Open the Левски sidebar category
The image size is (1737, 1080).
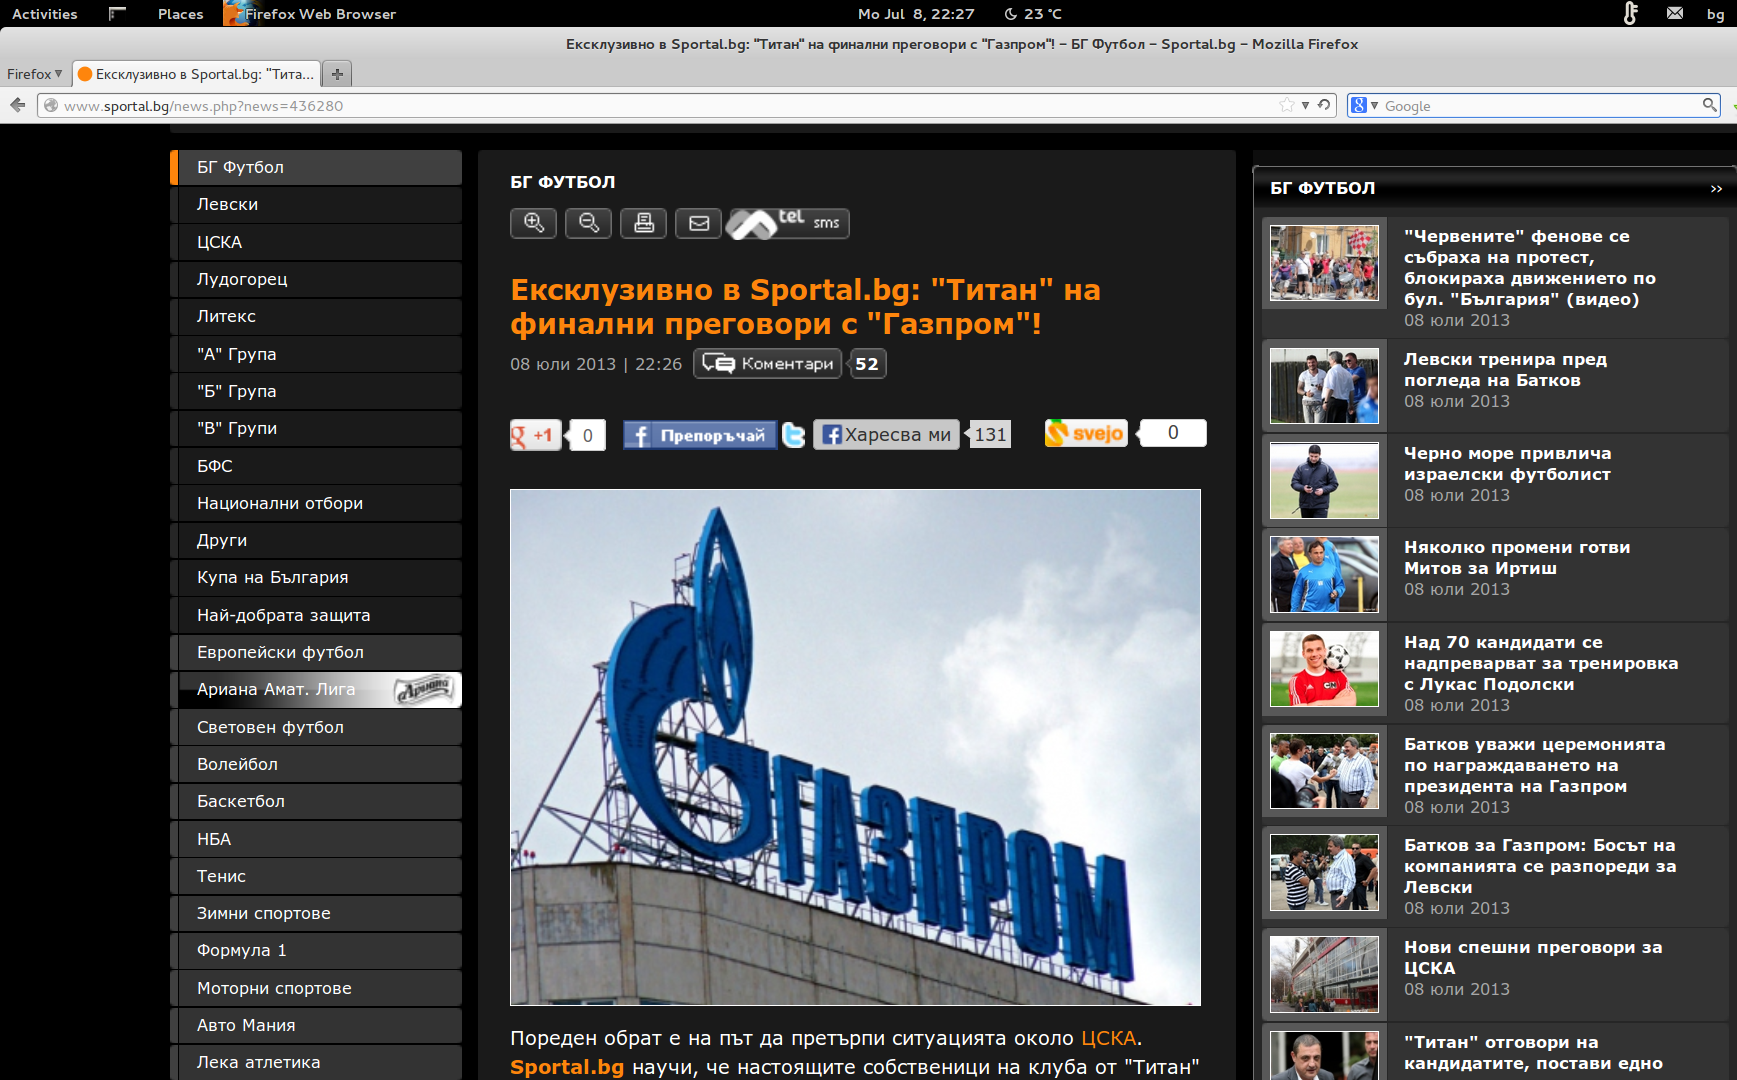click(x=316, y=204)
